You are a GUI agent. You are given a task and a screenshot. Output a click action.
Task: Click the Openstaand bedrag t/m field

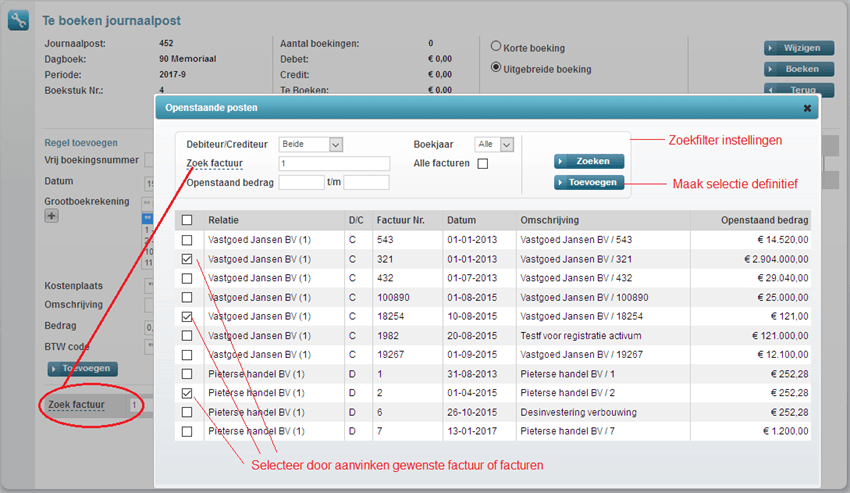[366, 182]
